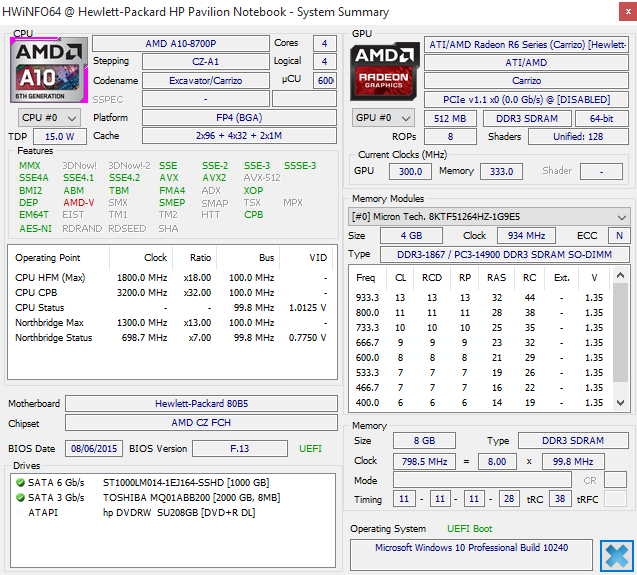The width and height of the screenshot is (637, 575).
Task: Click the Unified: 128 shaders field
Action: (578, 137)
